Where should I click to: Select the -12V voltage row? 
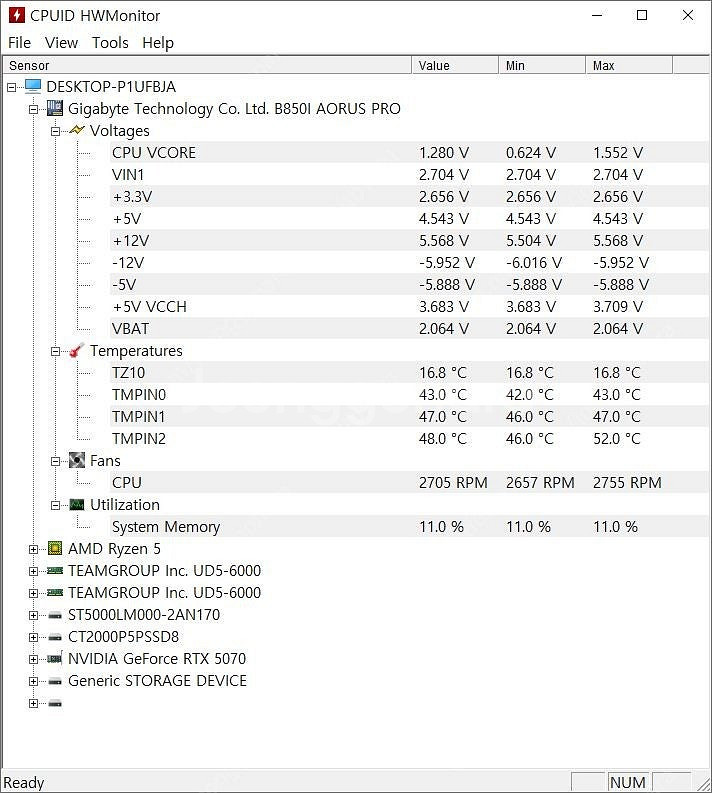pyautogui.click(x=409, y=262)
